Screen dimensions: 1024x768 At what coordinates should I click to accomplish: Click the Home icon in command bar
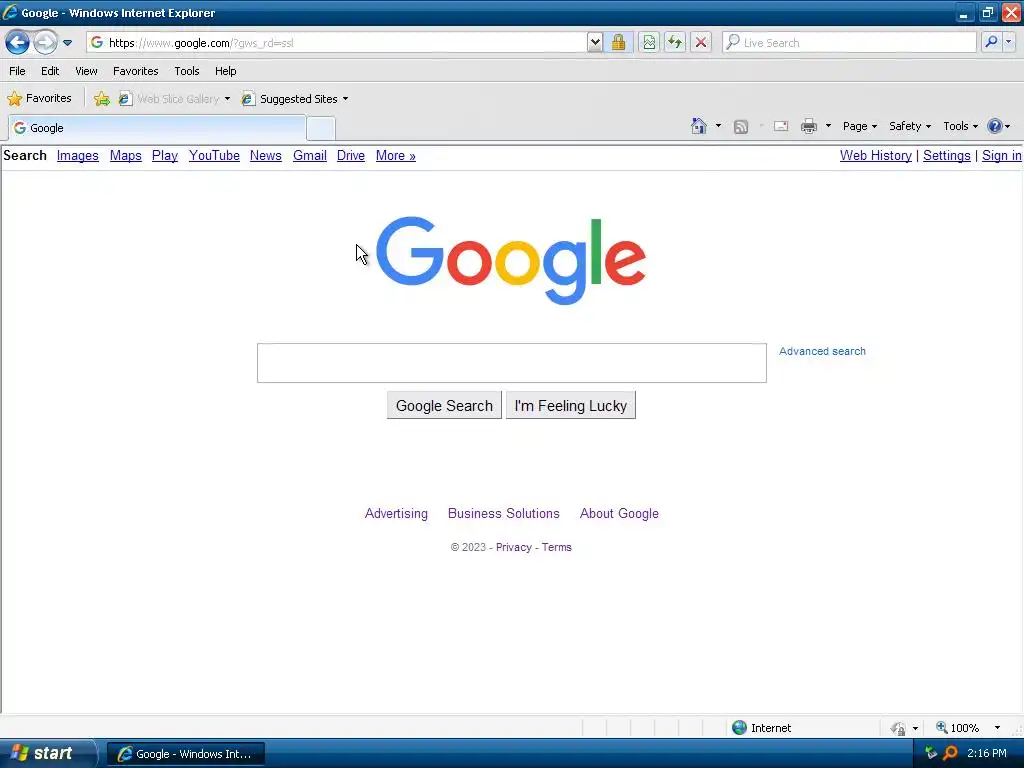(699, 126)
